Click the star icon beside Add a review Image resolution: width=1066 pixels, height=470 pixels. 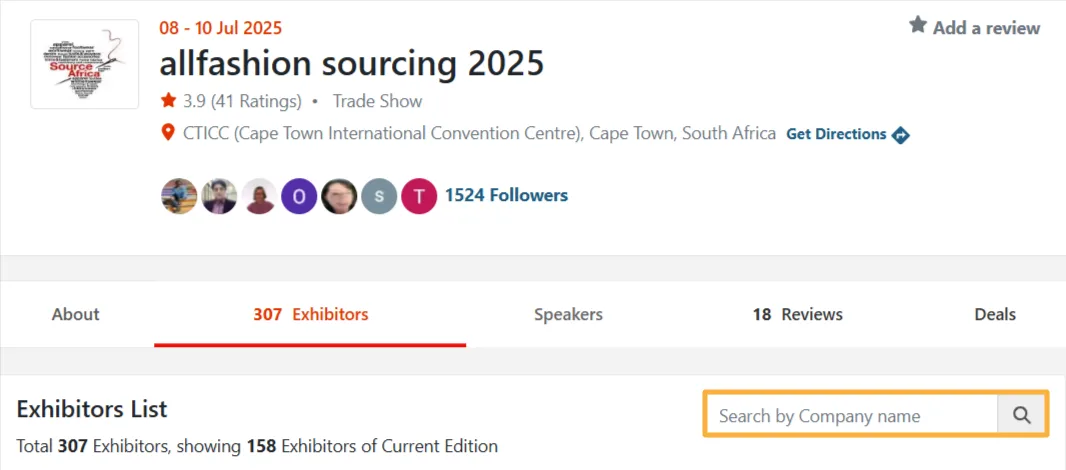[x=918, y=26]
